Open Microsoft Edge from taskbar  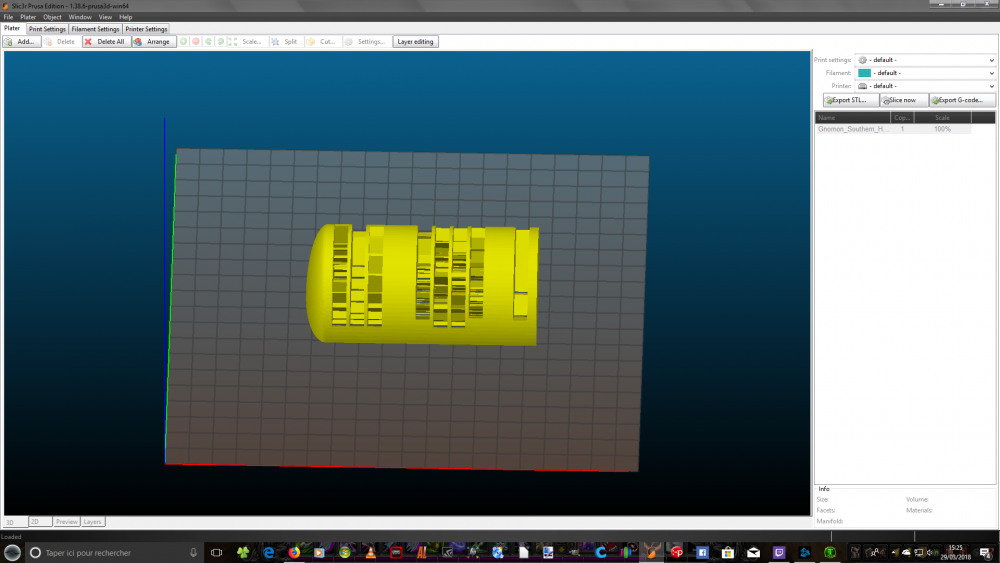(268, 552)
